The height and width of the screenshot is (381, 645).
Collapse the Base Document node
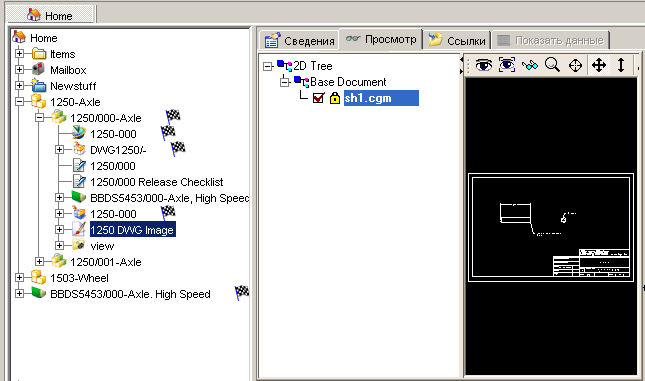tap(284, 82)
